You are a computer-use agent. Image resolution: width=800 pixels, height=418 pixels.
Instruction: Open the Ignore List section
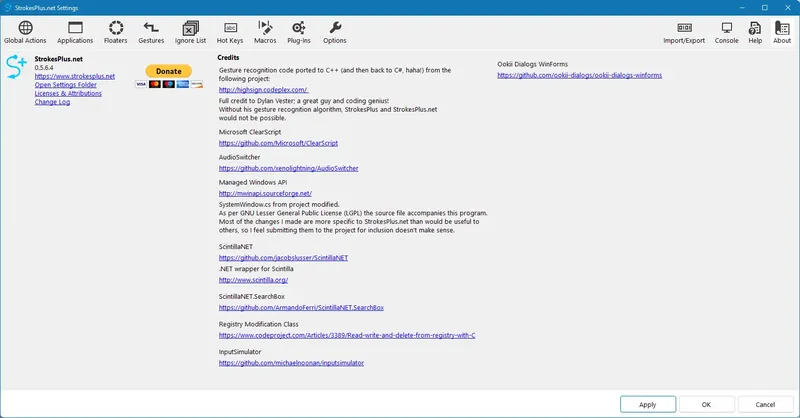[190, 32]
